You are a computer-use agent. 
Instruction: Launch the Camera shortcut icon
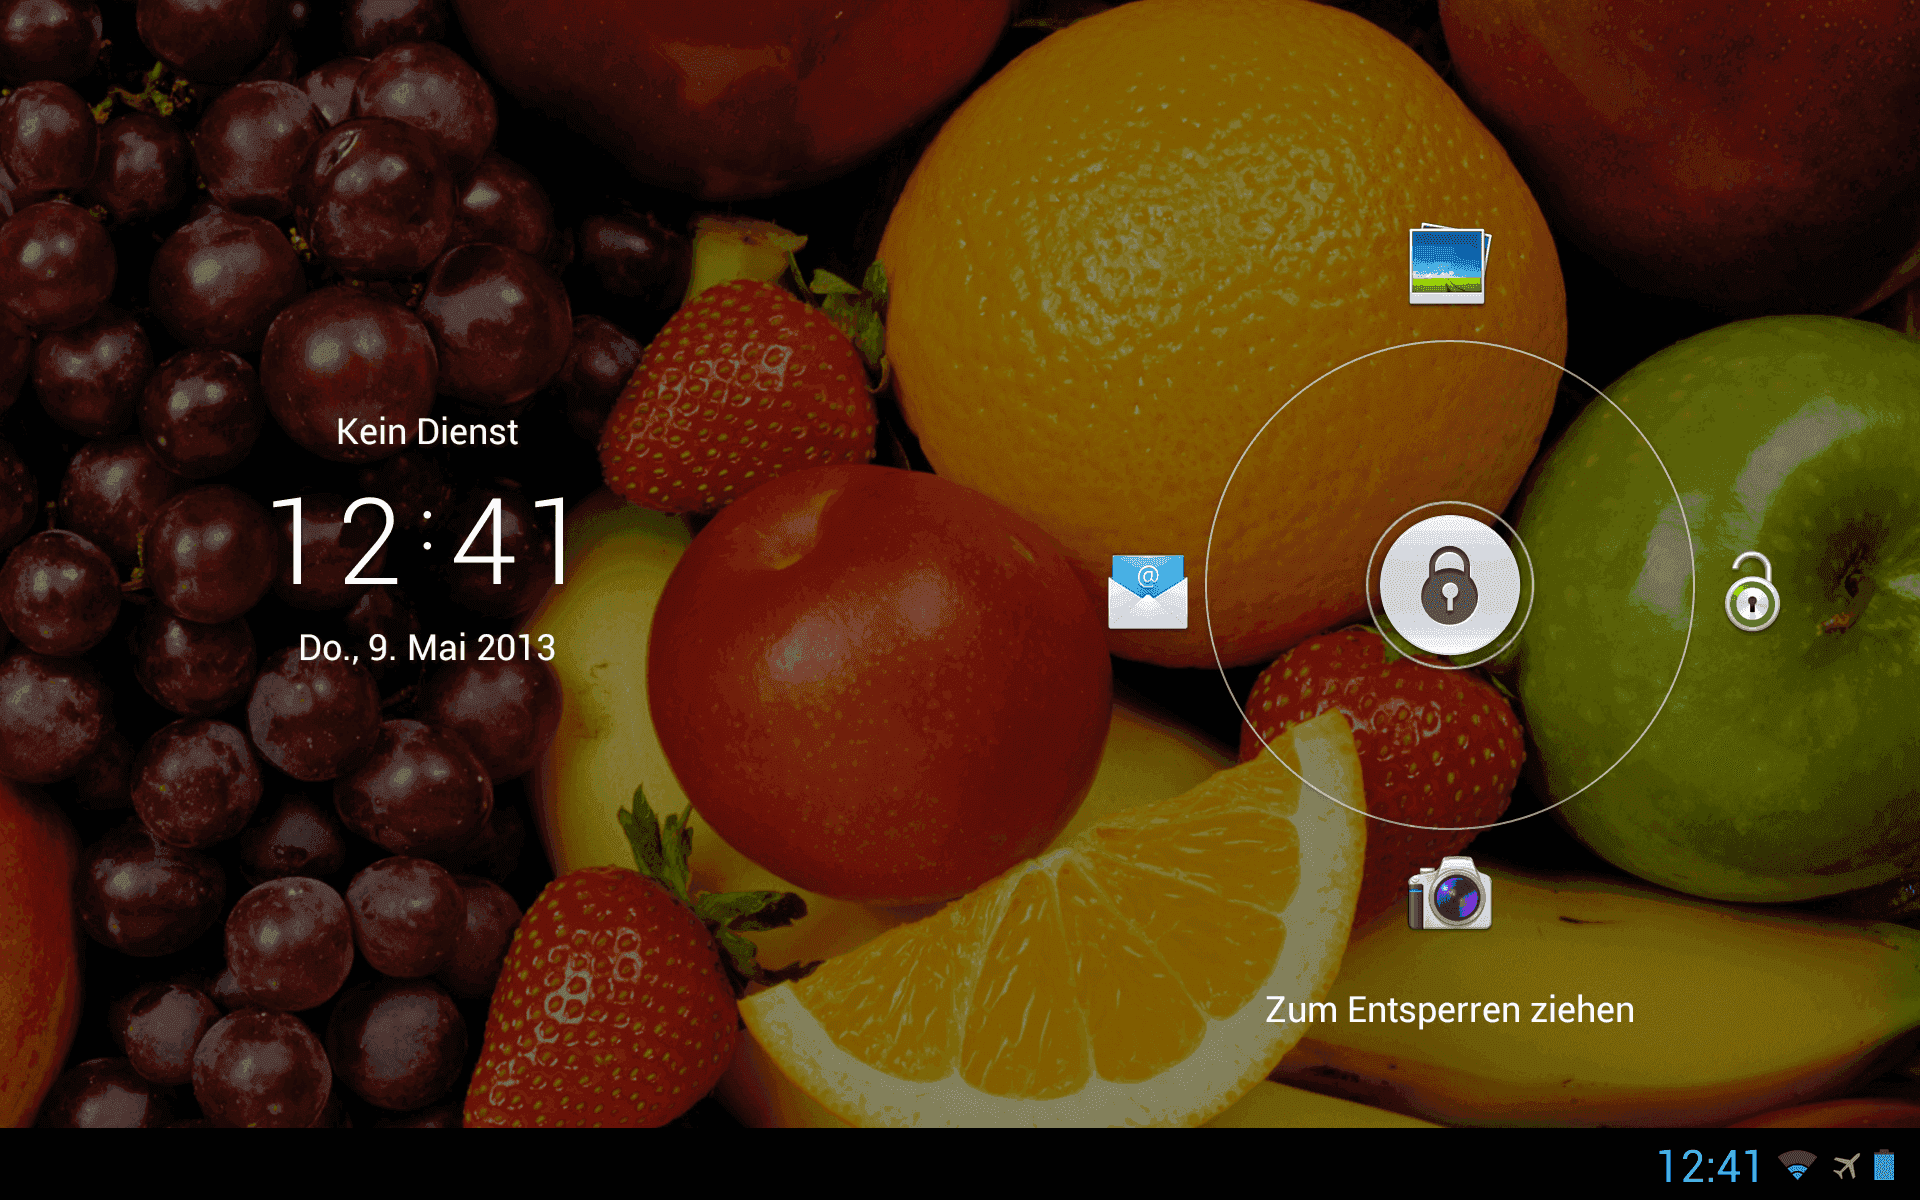point(1449,893)
